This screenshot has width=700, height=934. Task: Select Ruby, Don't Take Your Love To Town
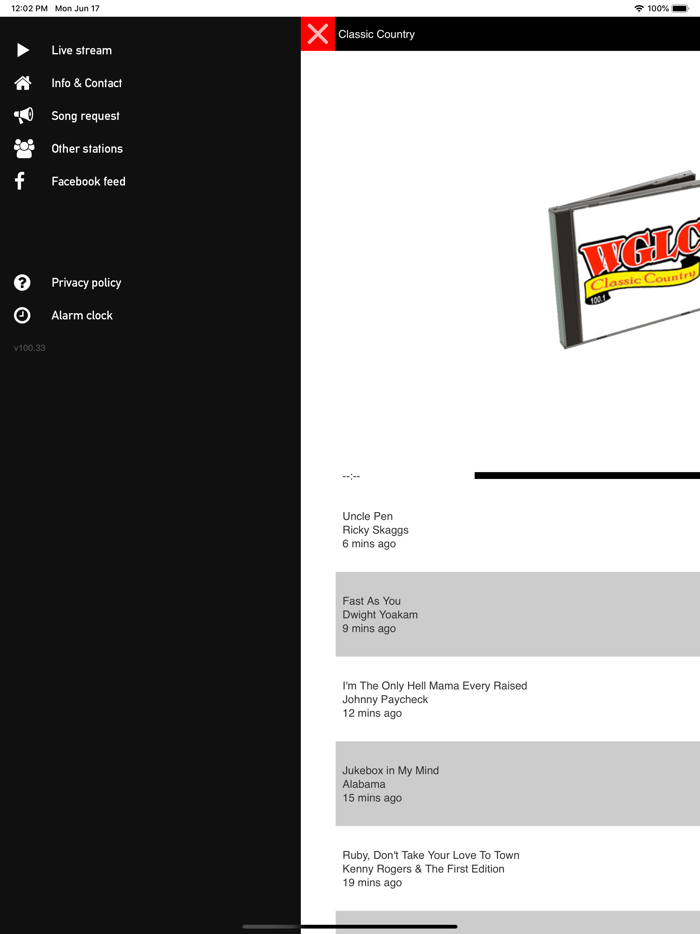click(518, 868)
